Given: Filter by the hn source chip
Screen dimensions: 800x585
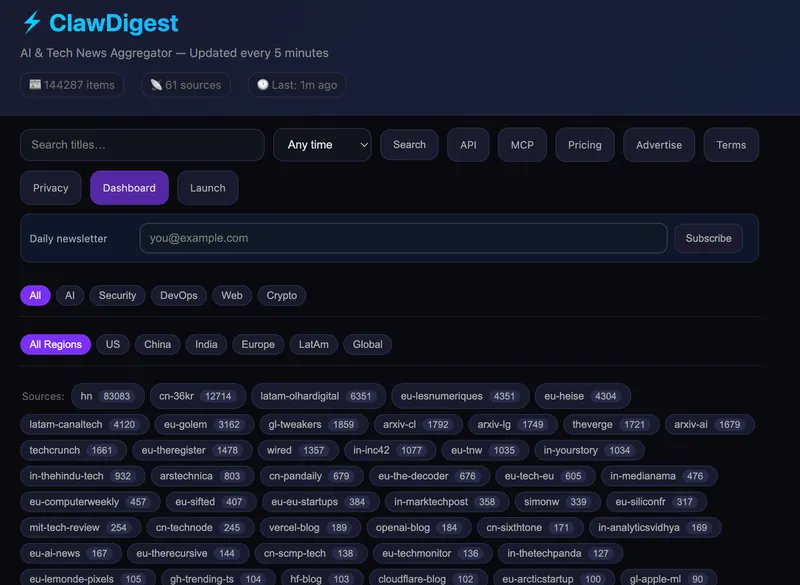Looking at the screenshot, I should pyautogui.click(x=108, y=396).
